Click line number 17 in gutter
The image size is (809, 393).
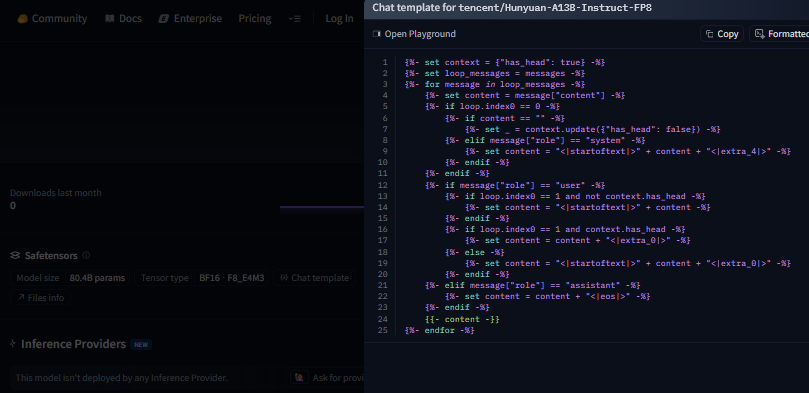click(383, 241)
